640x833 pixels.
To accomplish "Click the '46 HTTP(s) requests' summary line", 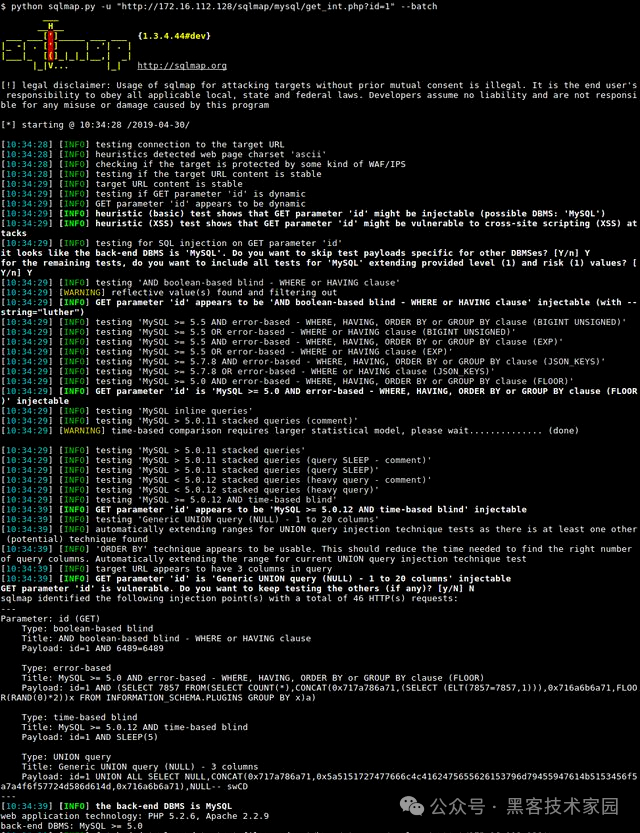I will point(229,599).
